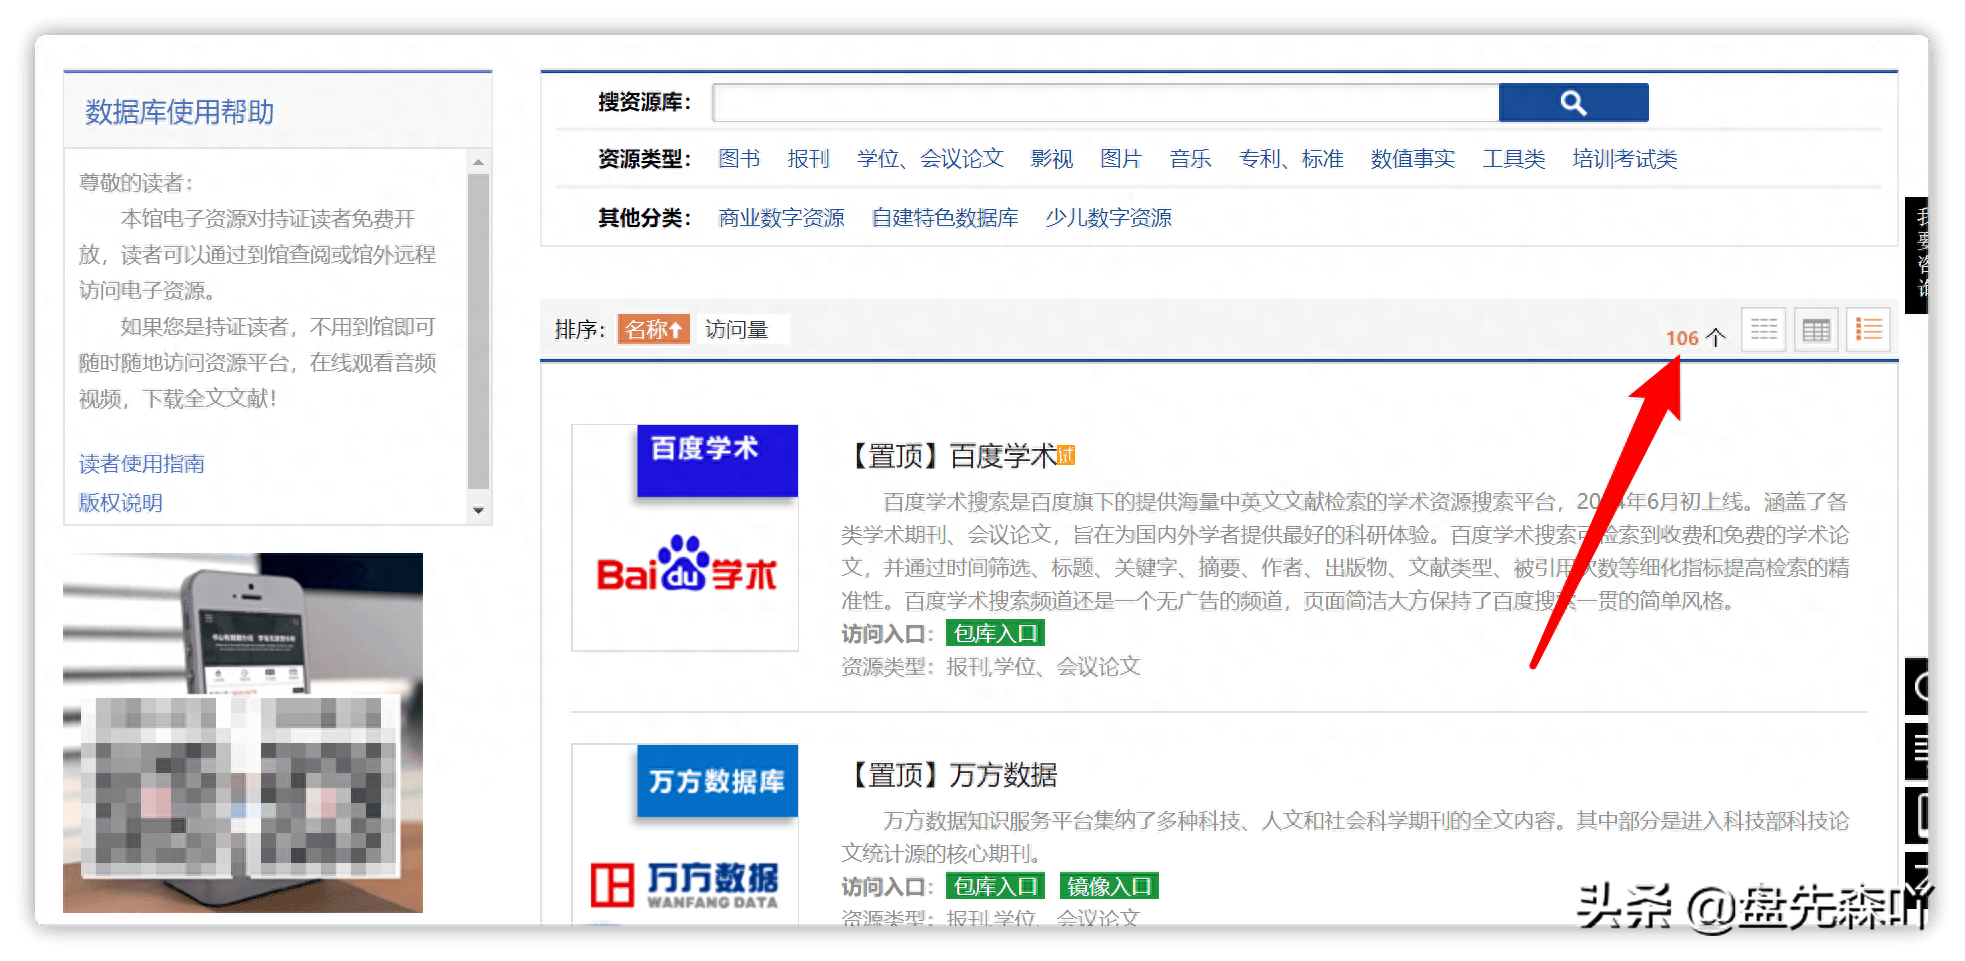Select the 商业数字资源 category

780,218
